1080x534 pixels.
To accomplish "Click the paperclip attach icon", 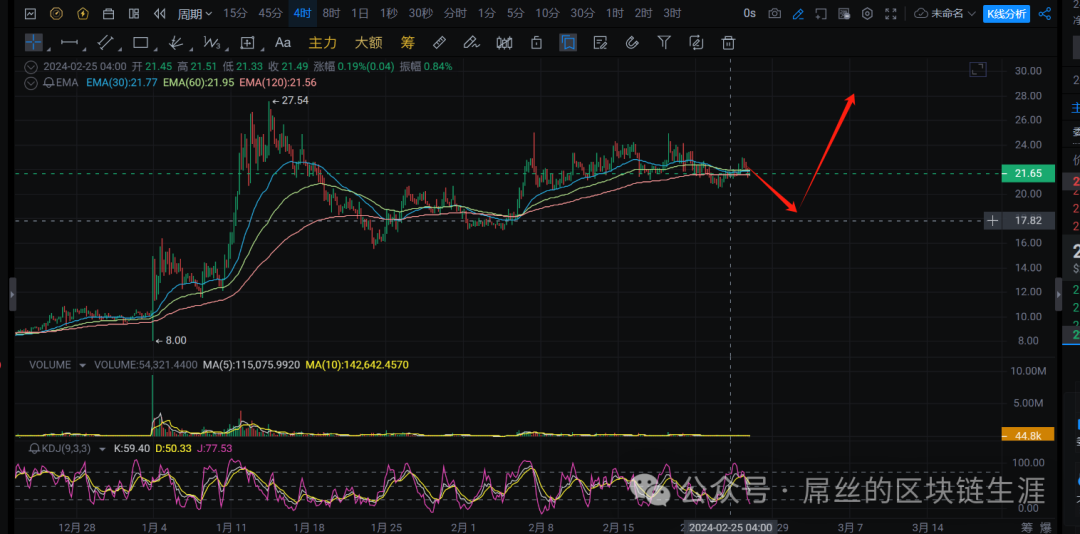I will 632,43.
